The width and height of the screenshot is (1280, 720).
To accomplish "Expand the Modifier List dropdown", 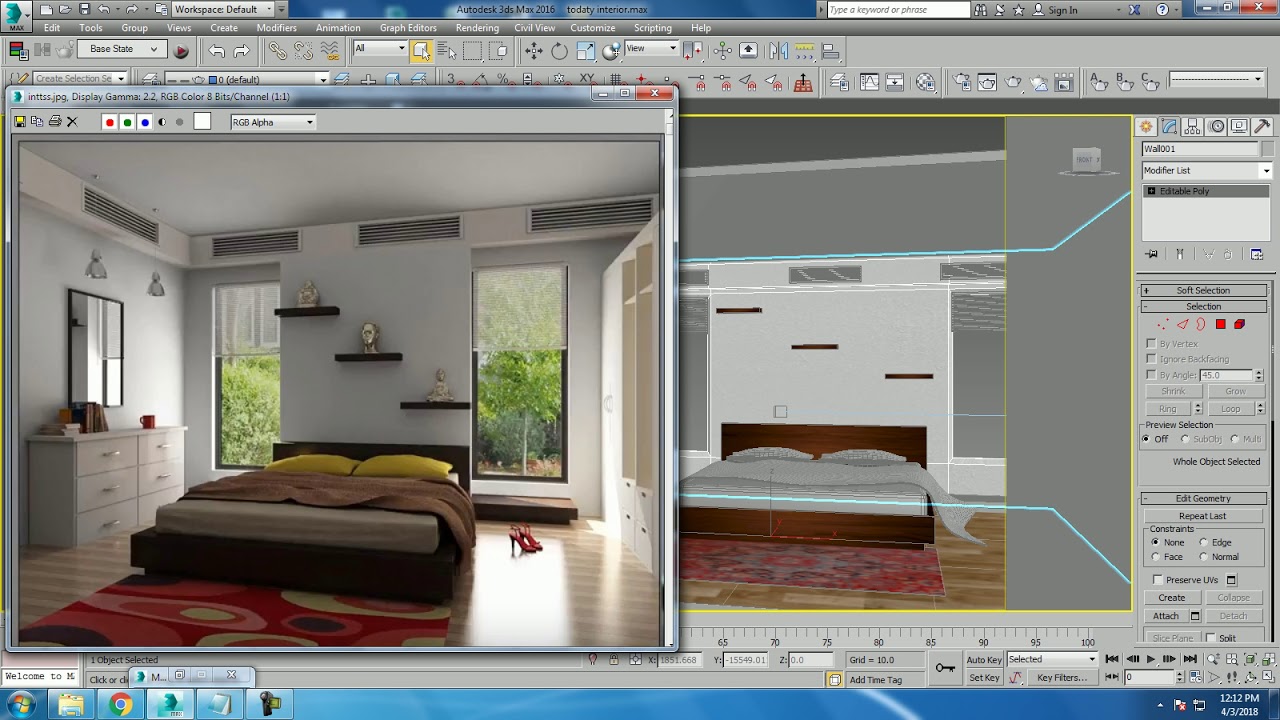I will click(1207, 170).
